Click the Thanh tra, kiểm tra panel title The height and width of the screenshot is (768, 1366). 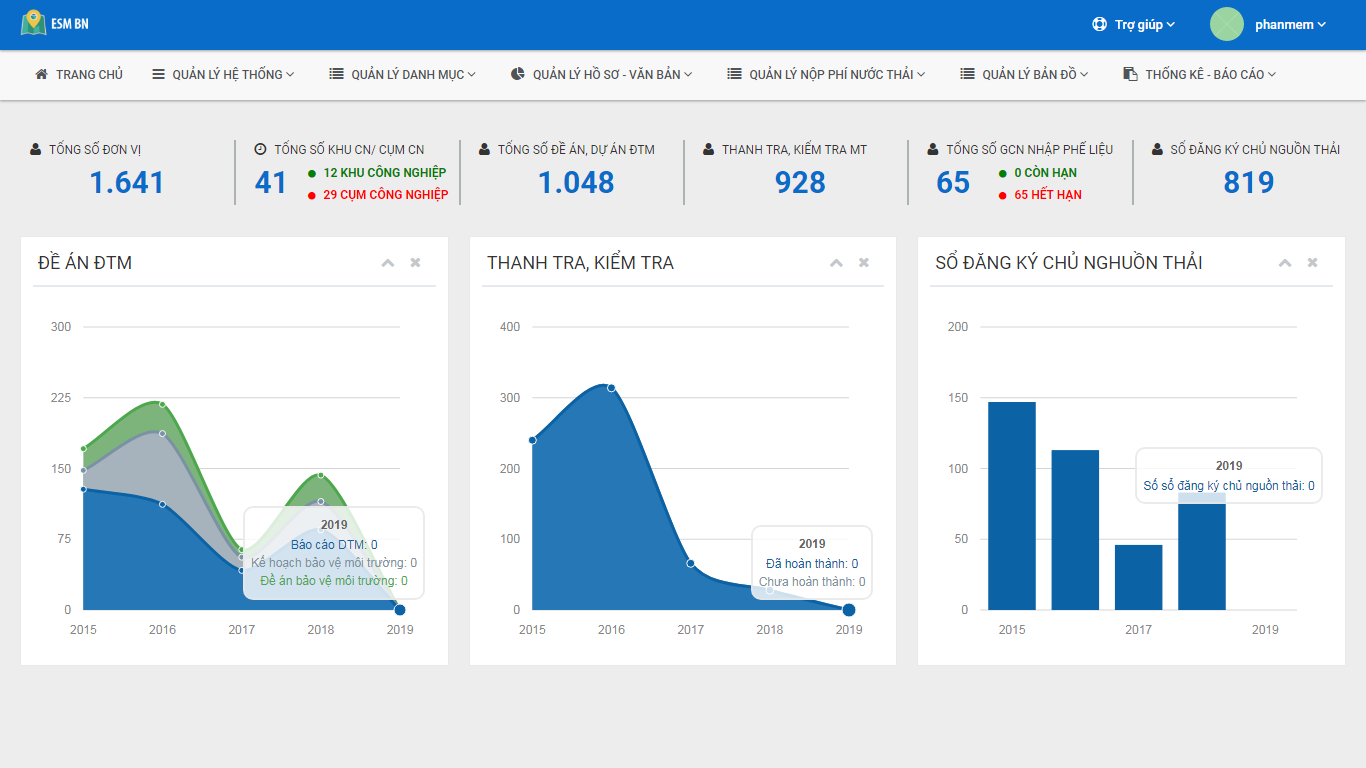(x=580, y=263)
